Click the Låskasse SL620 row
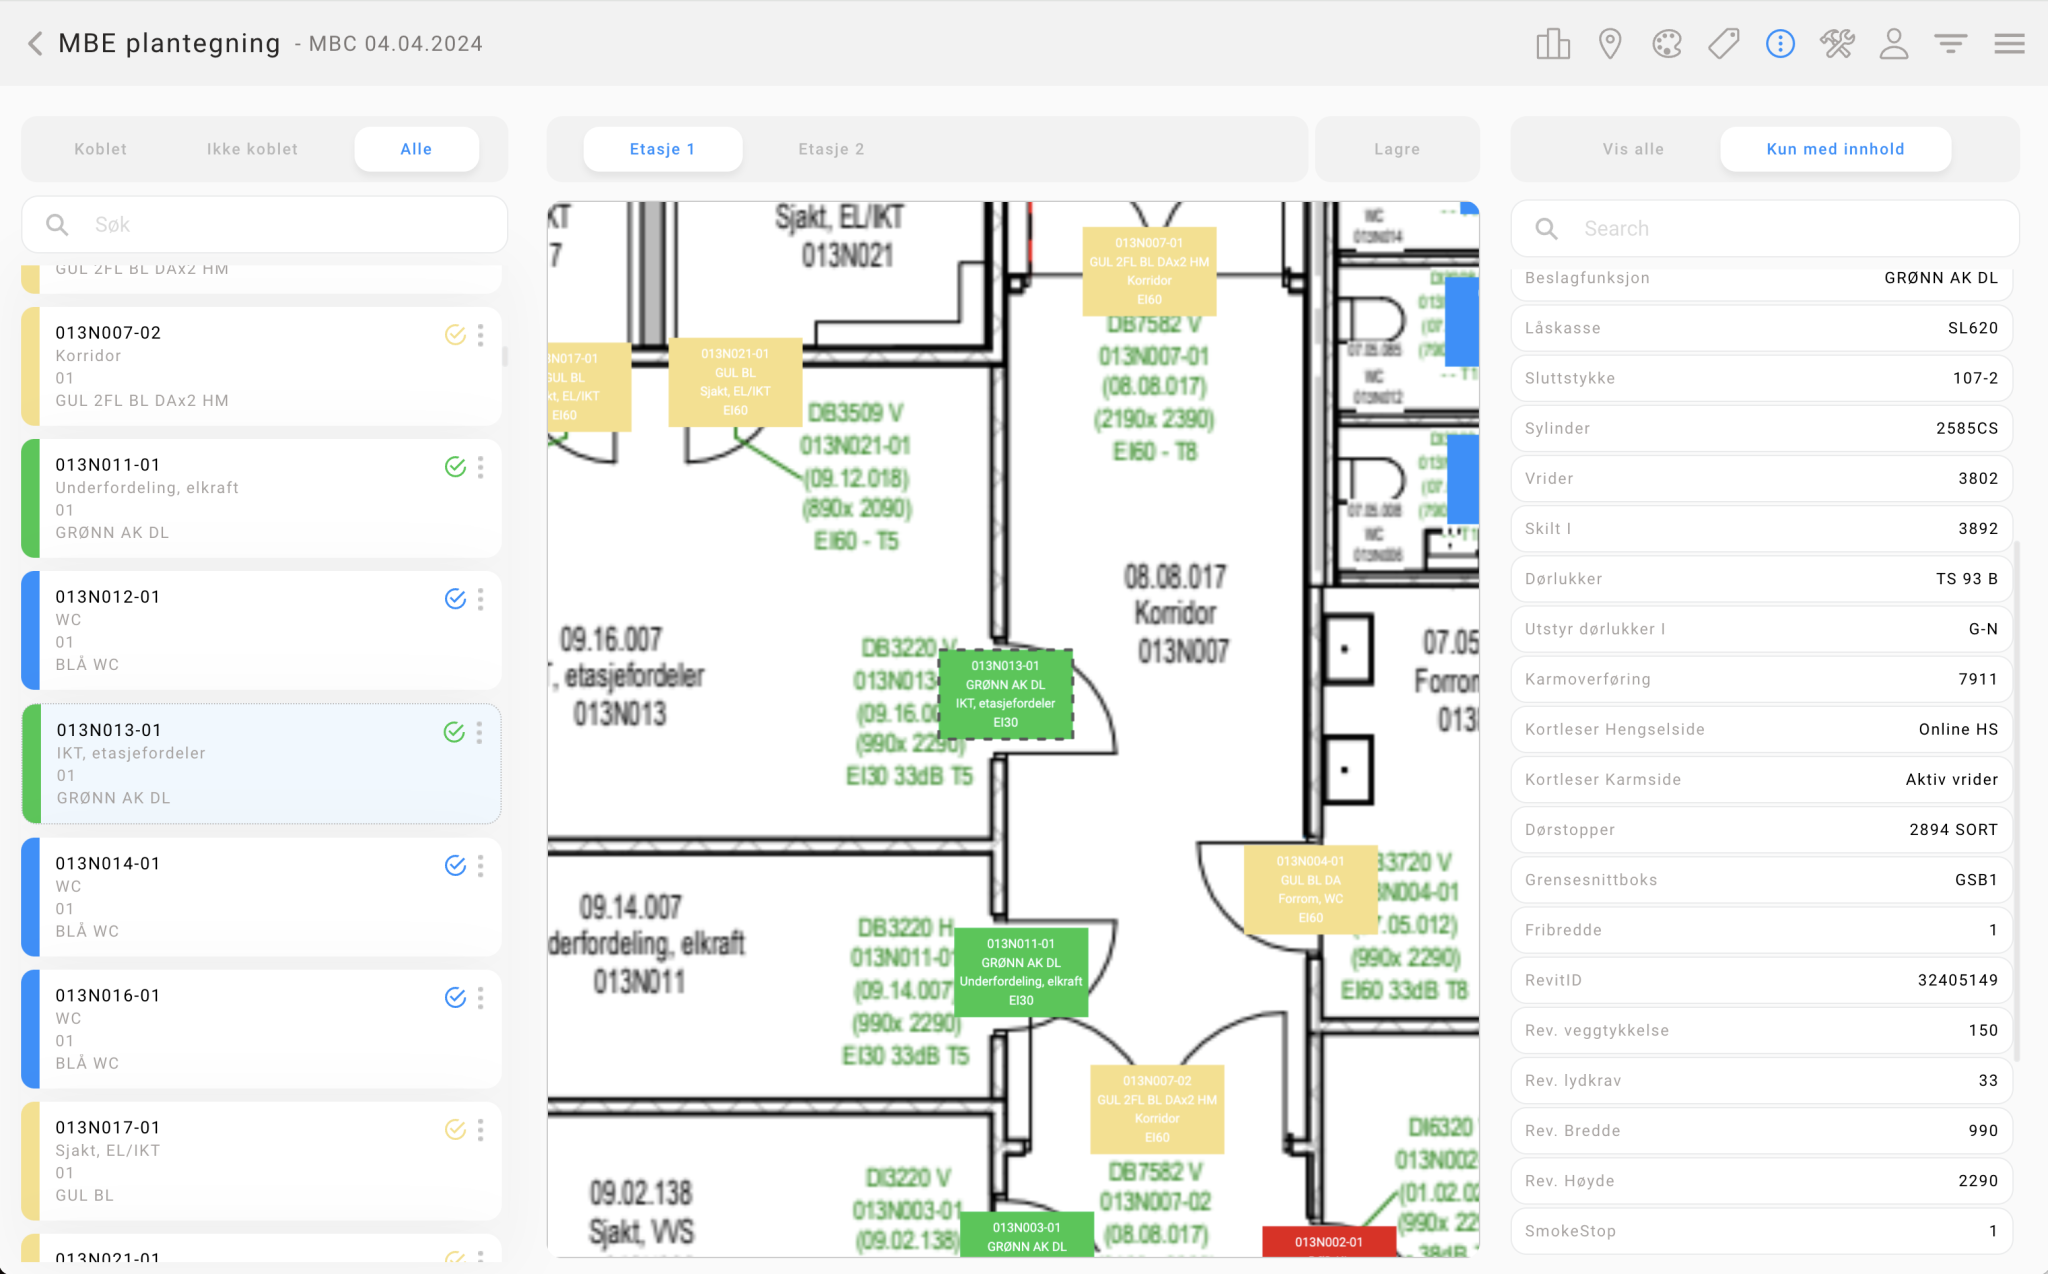Viewport: 2048px width, 1274px height. click(x=1761, y=328)
